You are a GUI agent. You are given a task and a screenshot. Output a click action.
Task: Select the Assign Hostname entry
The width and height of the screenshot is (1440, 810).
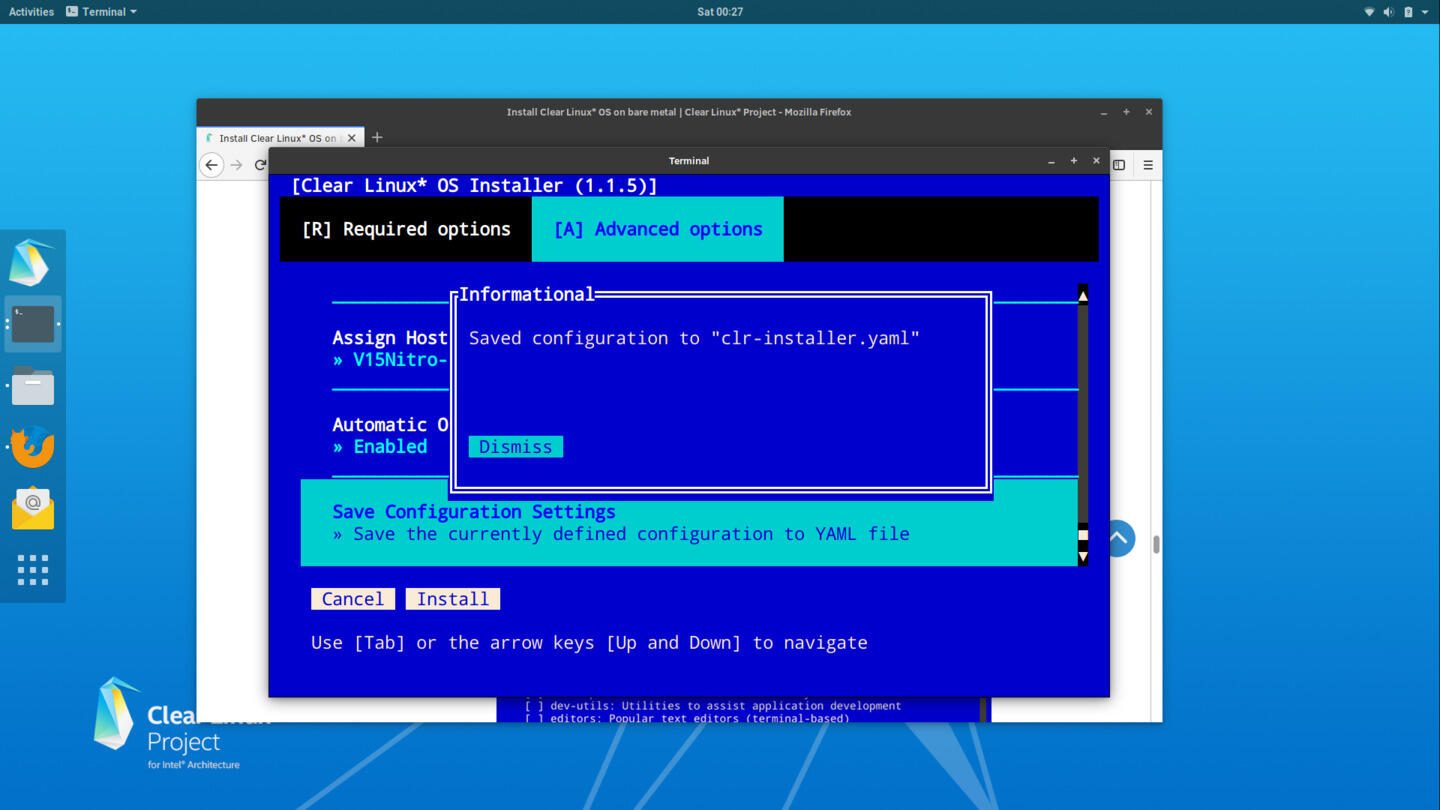point(390,348)
